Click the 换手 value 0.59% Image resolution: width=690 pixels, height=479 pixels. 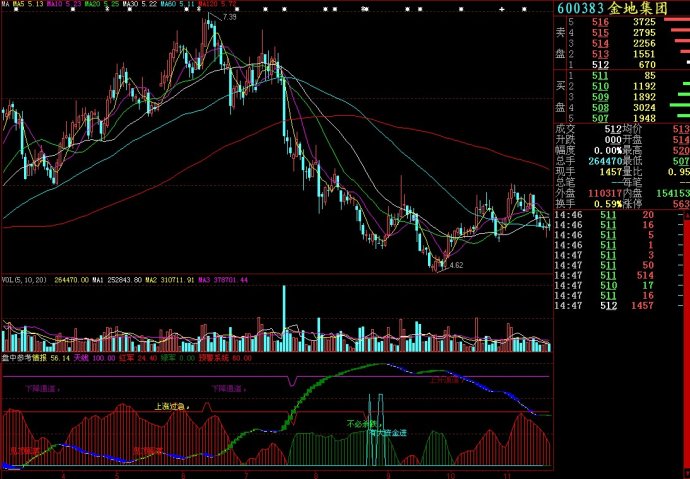point(608,204)
